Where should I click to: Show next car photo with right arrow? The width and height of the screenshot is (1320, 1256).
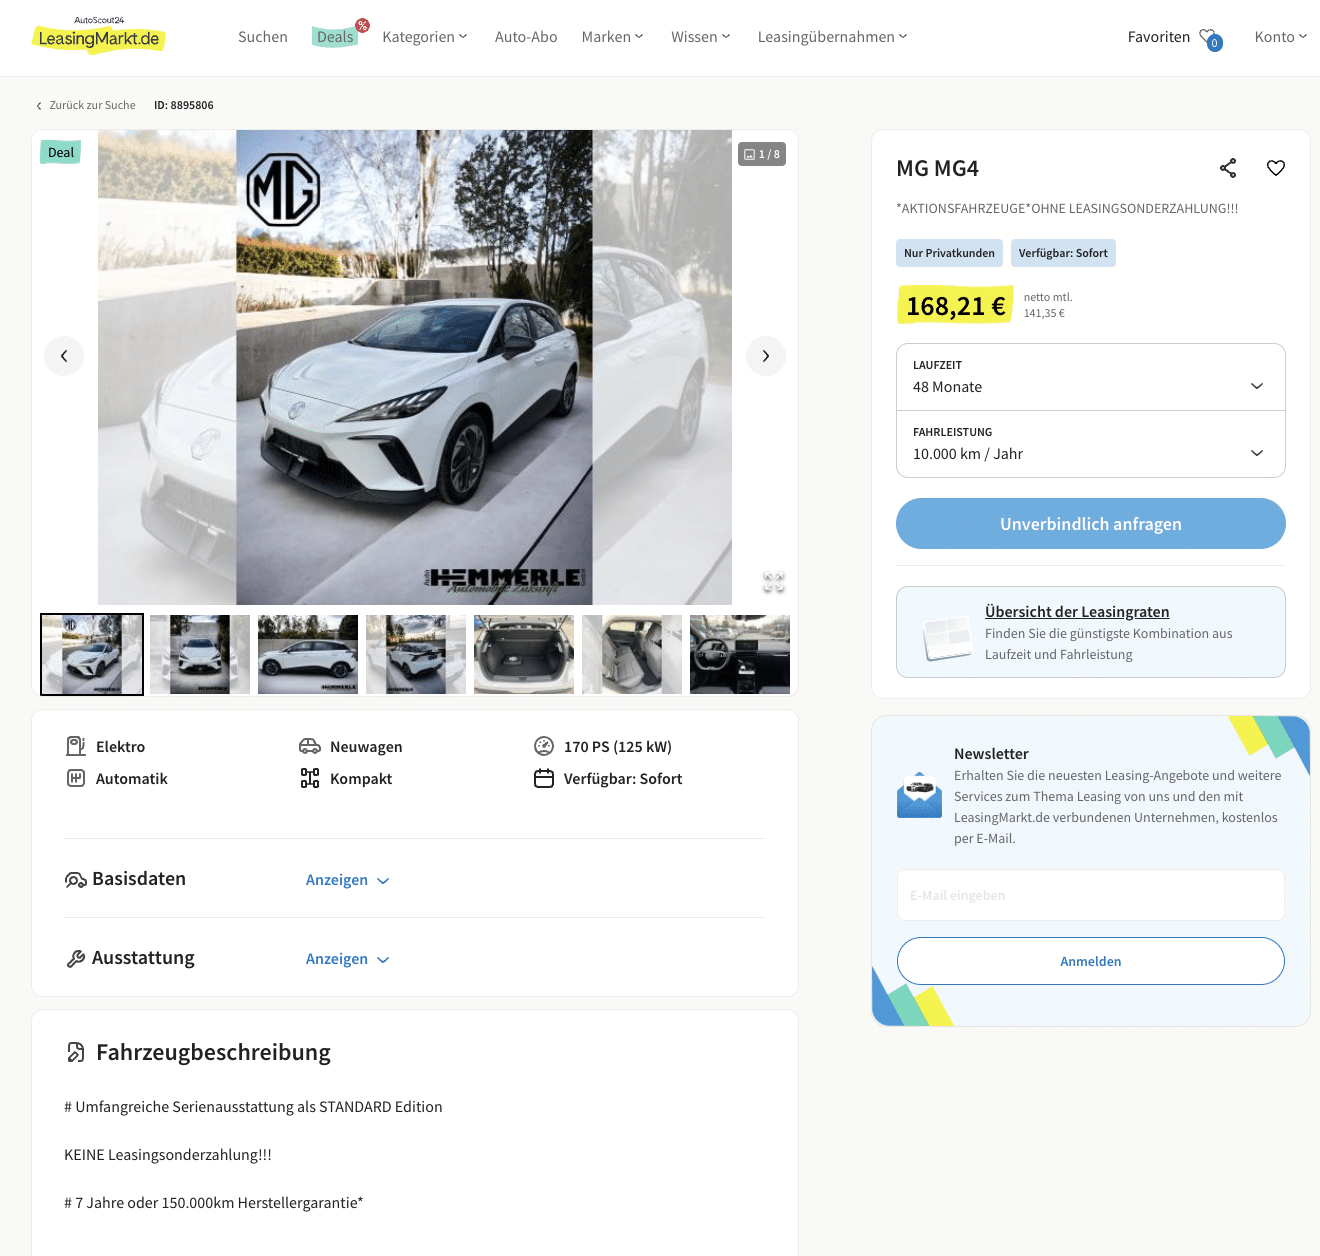pyautogui.click(x=766, y=356)
